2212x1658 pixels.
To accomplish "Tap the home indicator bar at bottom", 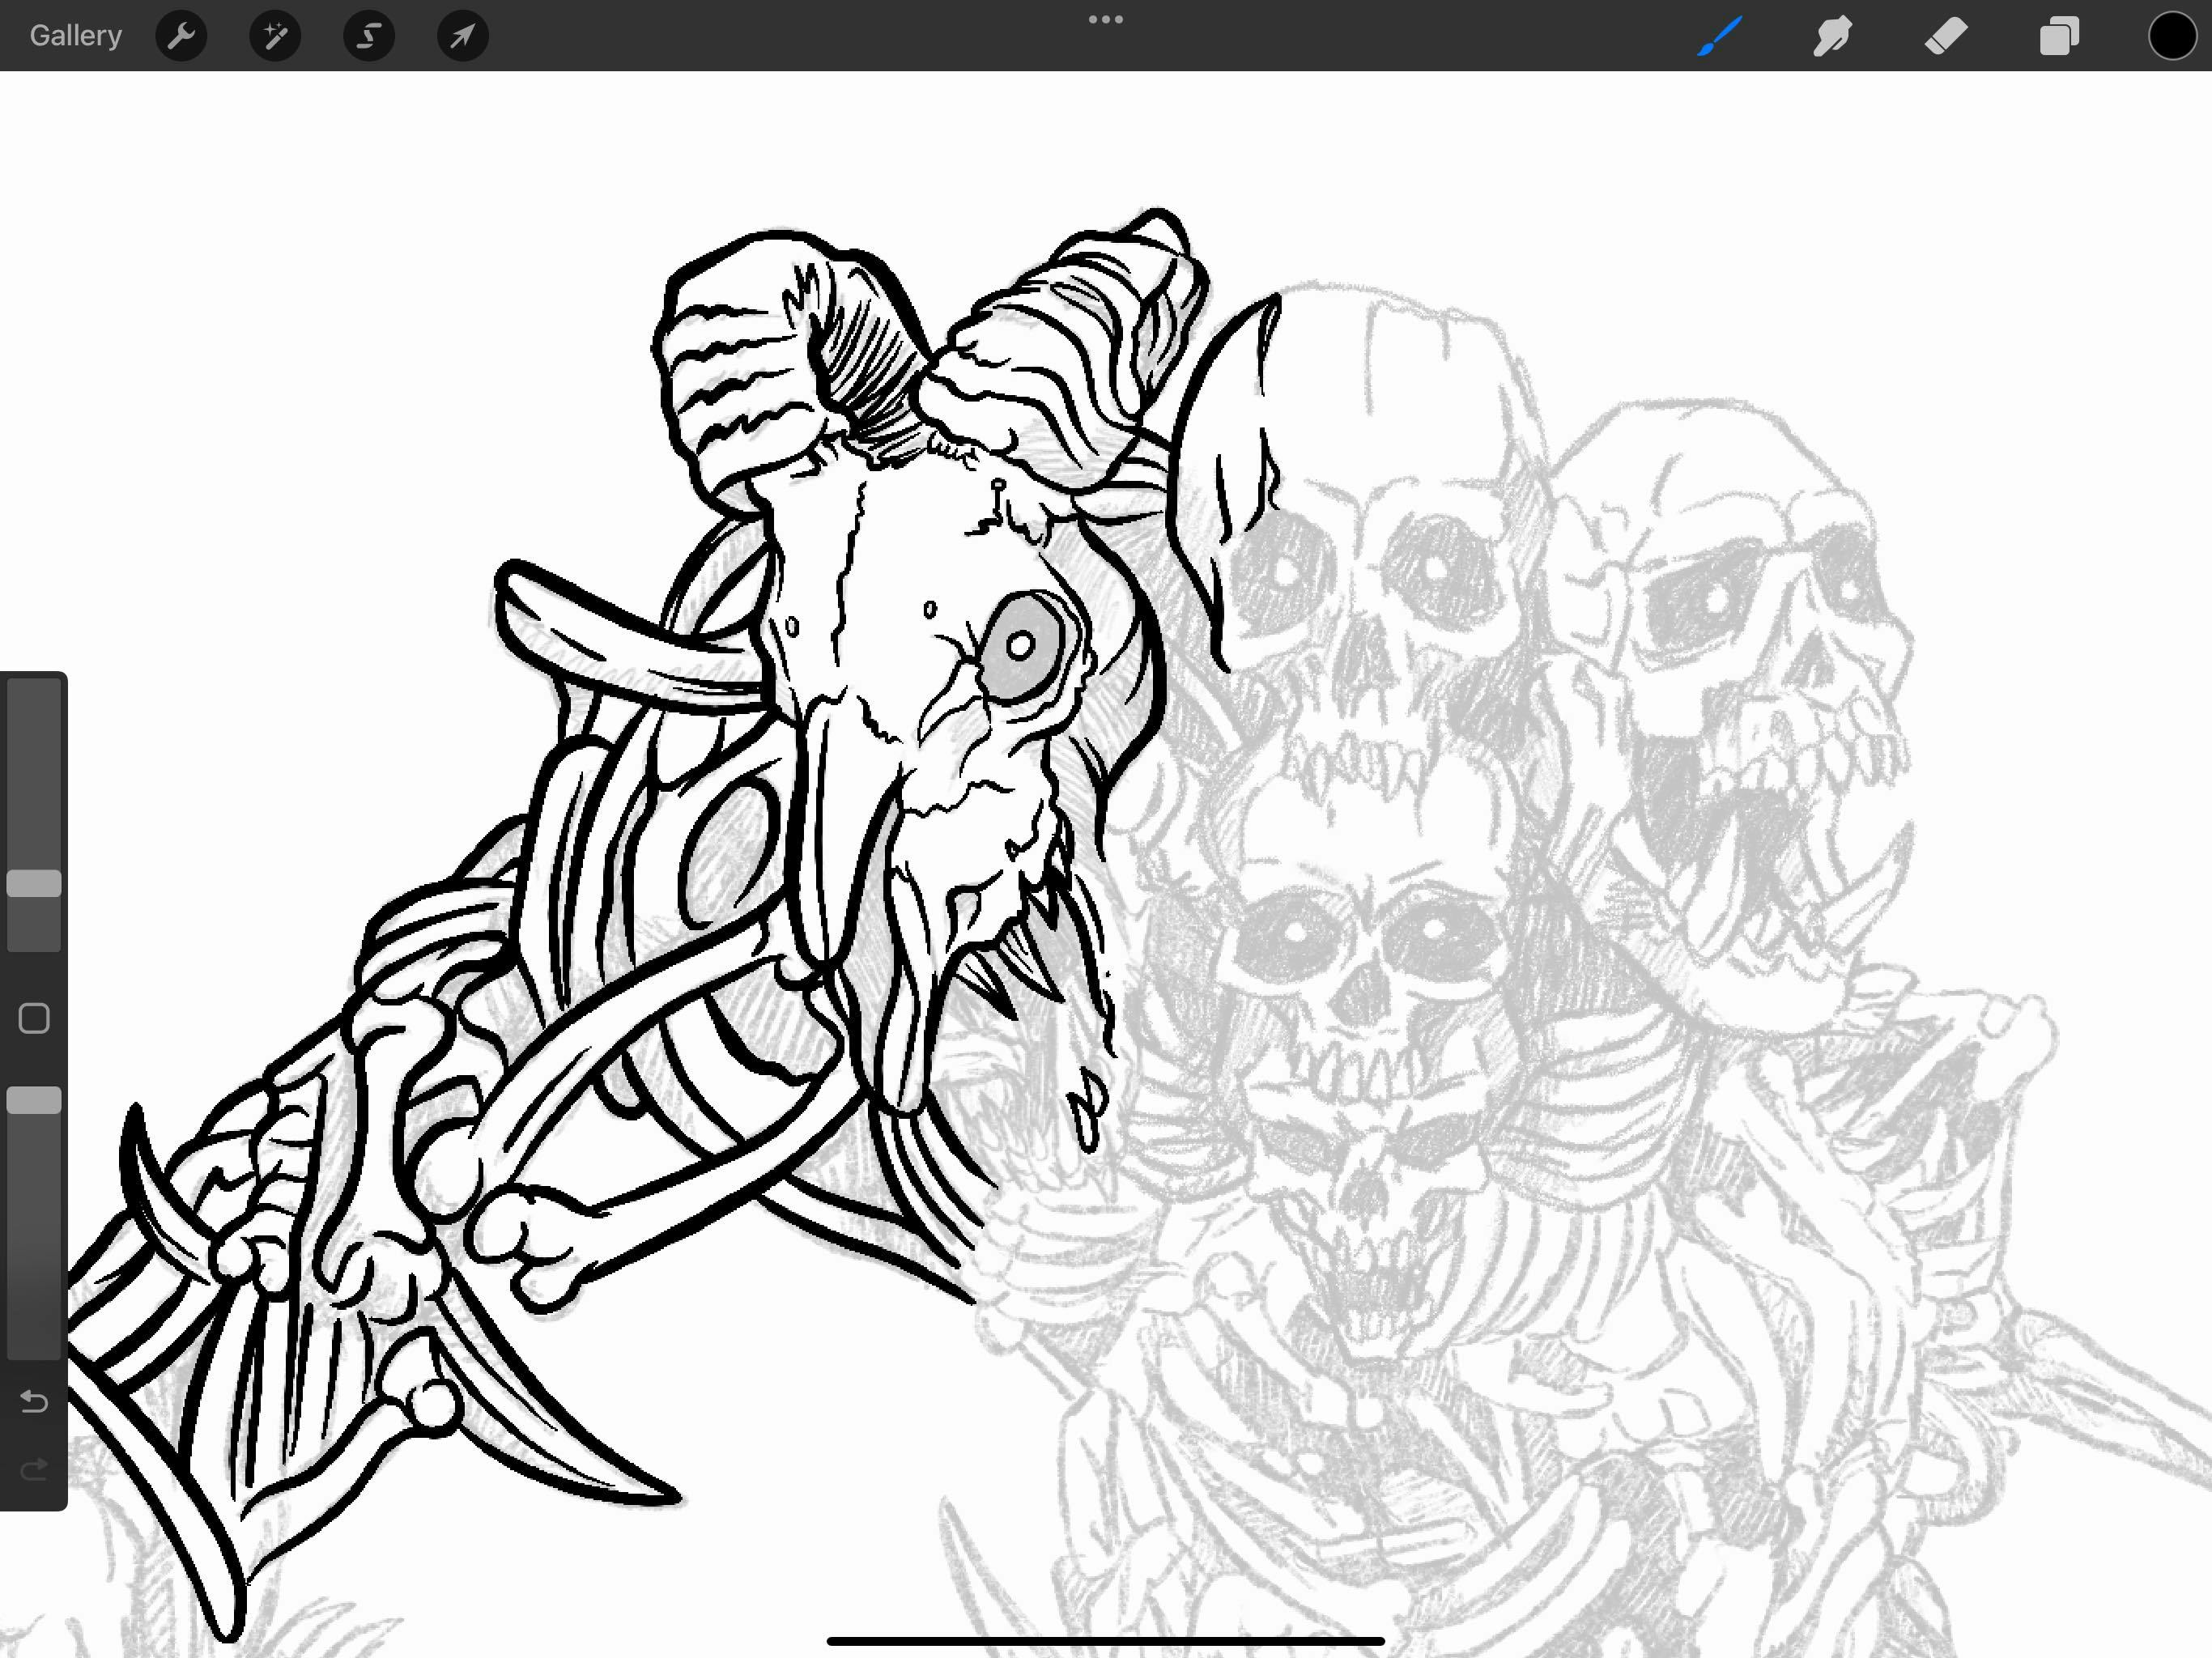I will click(x=1105, y=1641).
